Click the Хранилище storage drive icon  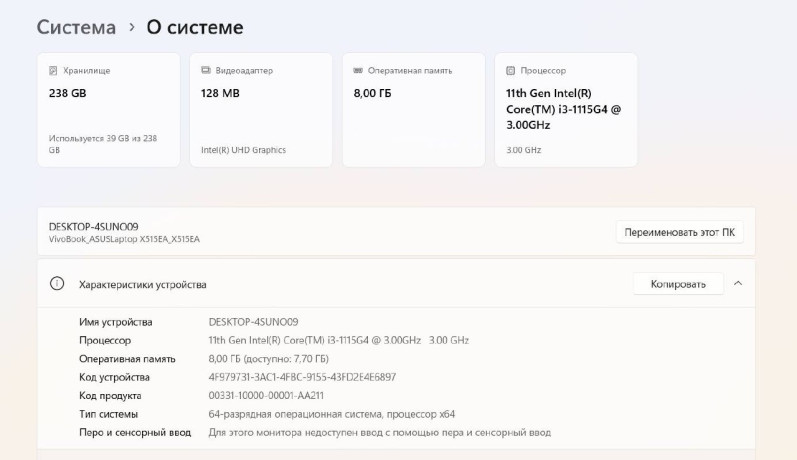54,71
